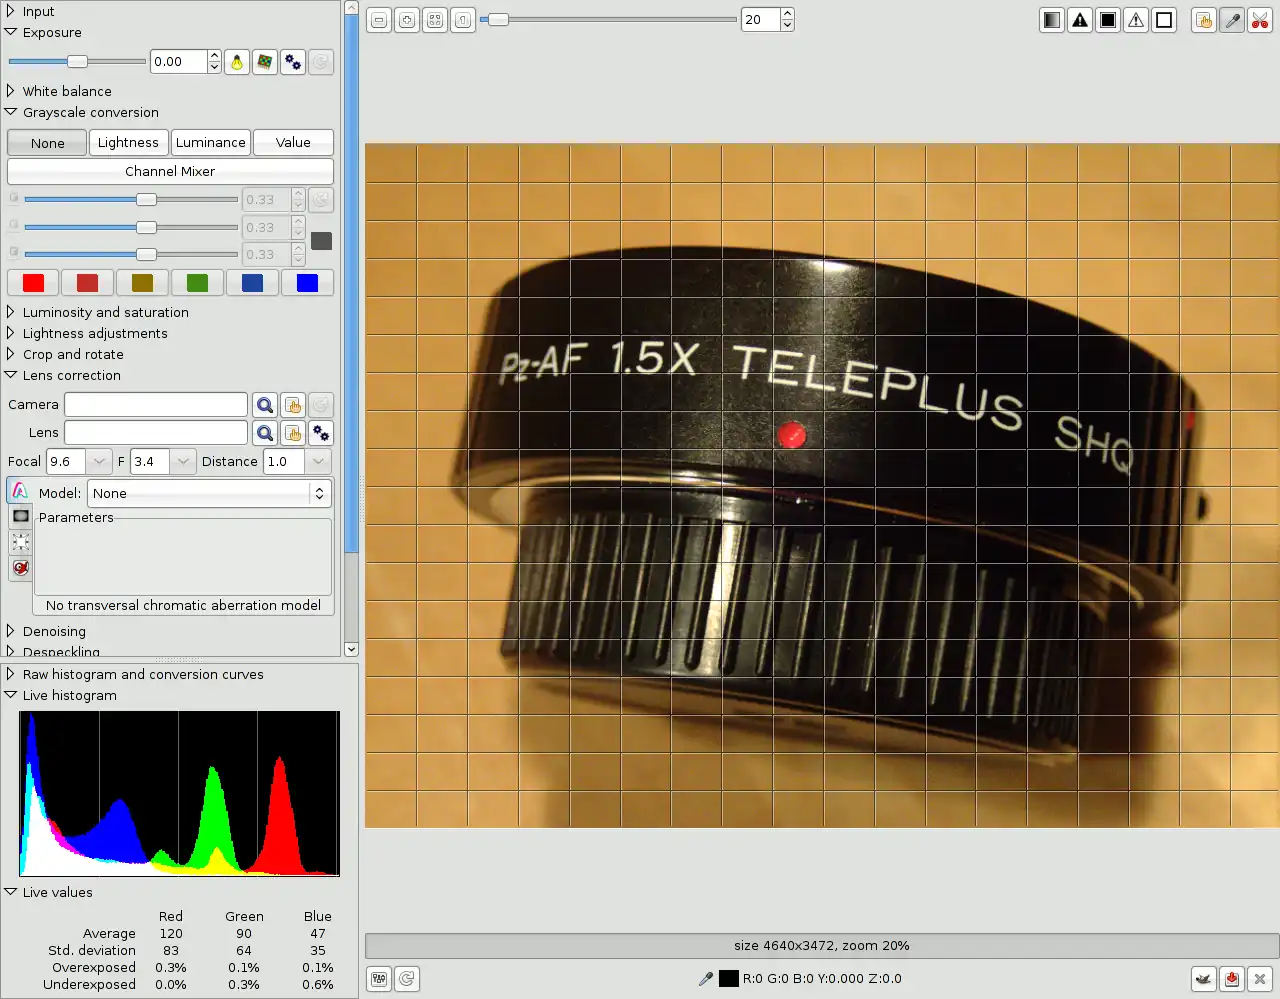
Task: Click the gears icon in Exposure row
Action: [293, 62]
